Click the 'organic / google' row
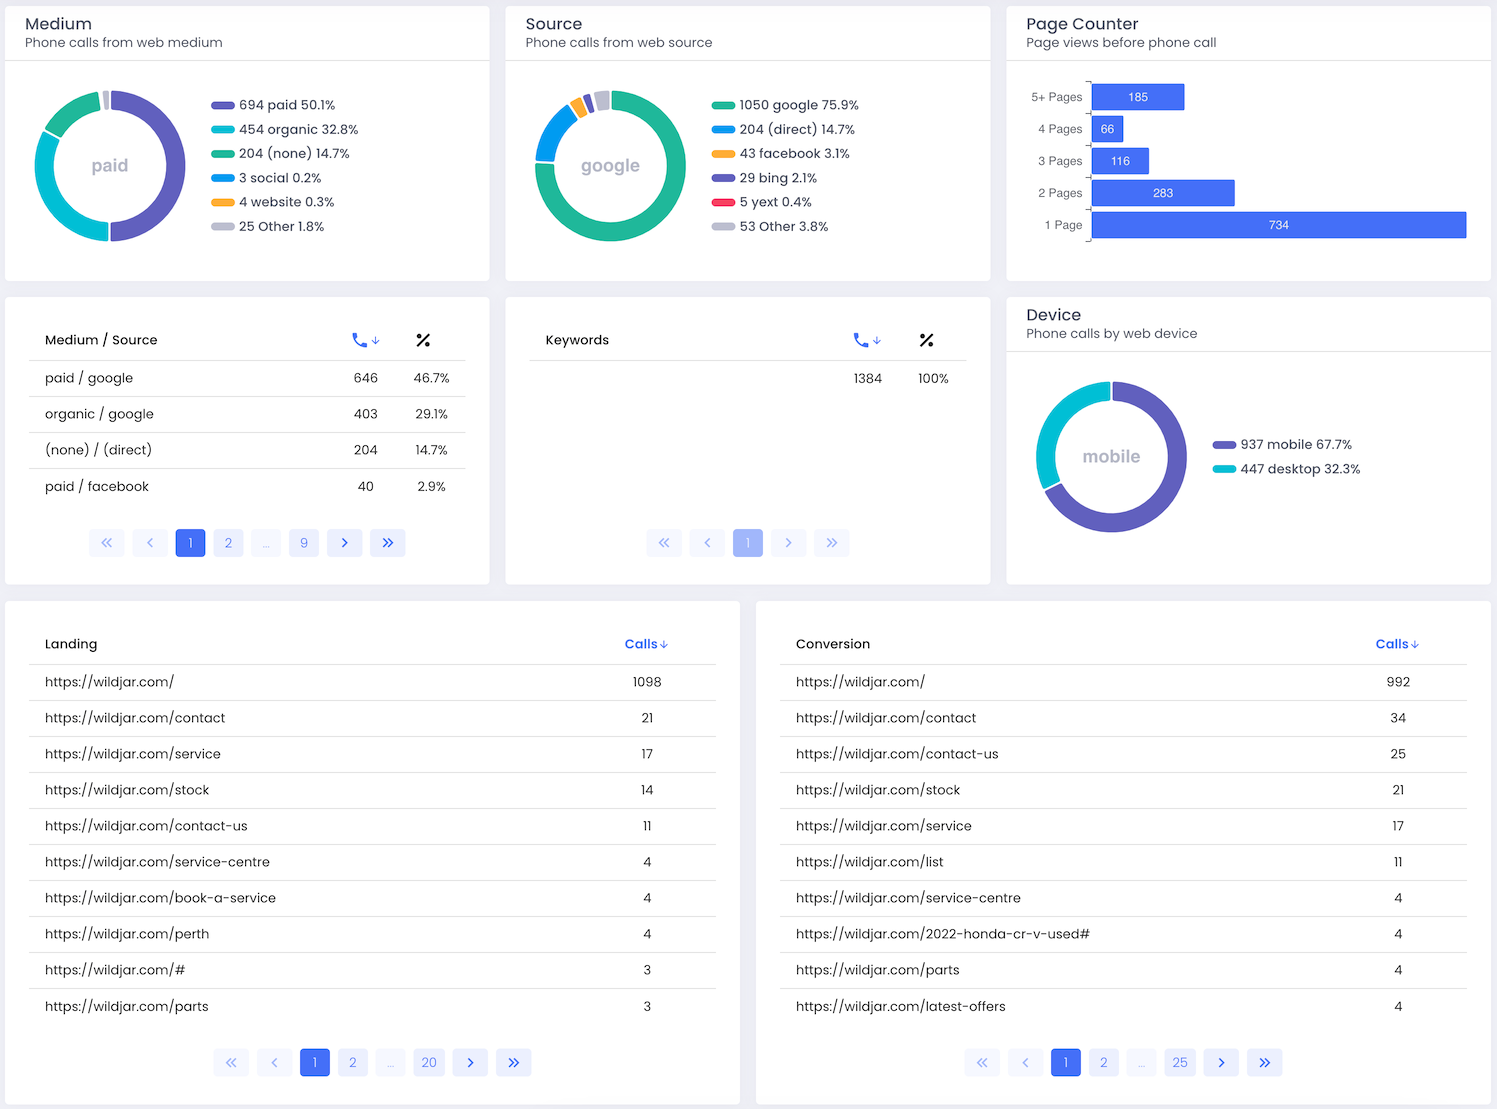This screenshot has height=1109, width=1497. 247,414
